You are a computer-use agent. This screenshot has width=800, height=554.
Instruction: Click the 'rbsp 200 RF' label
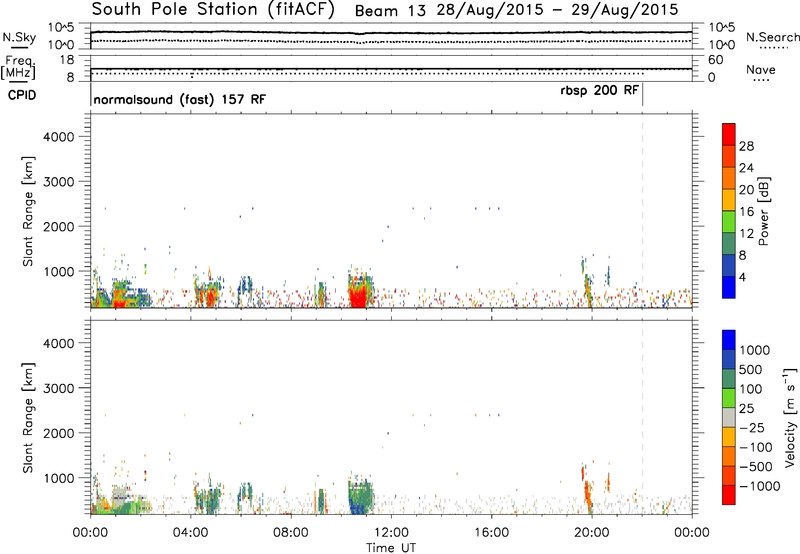[x=599, y=91]
